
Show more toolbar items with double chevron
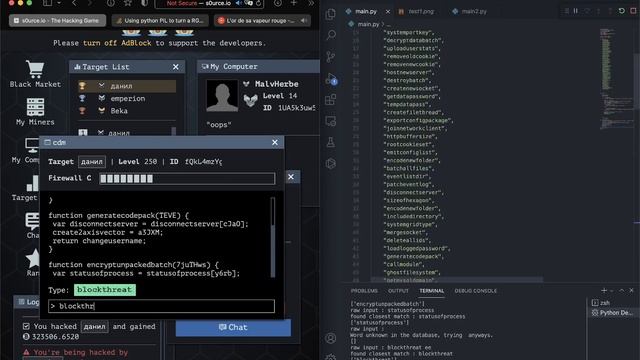[x=311, y=3]
